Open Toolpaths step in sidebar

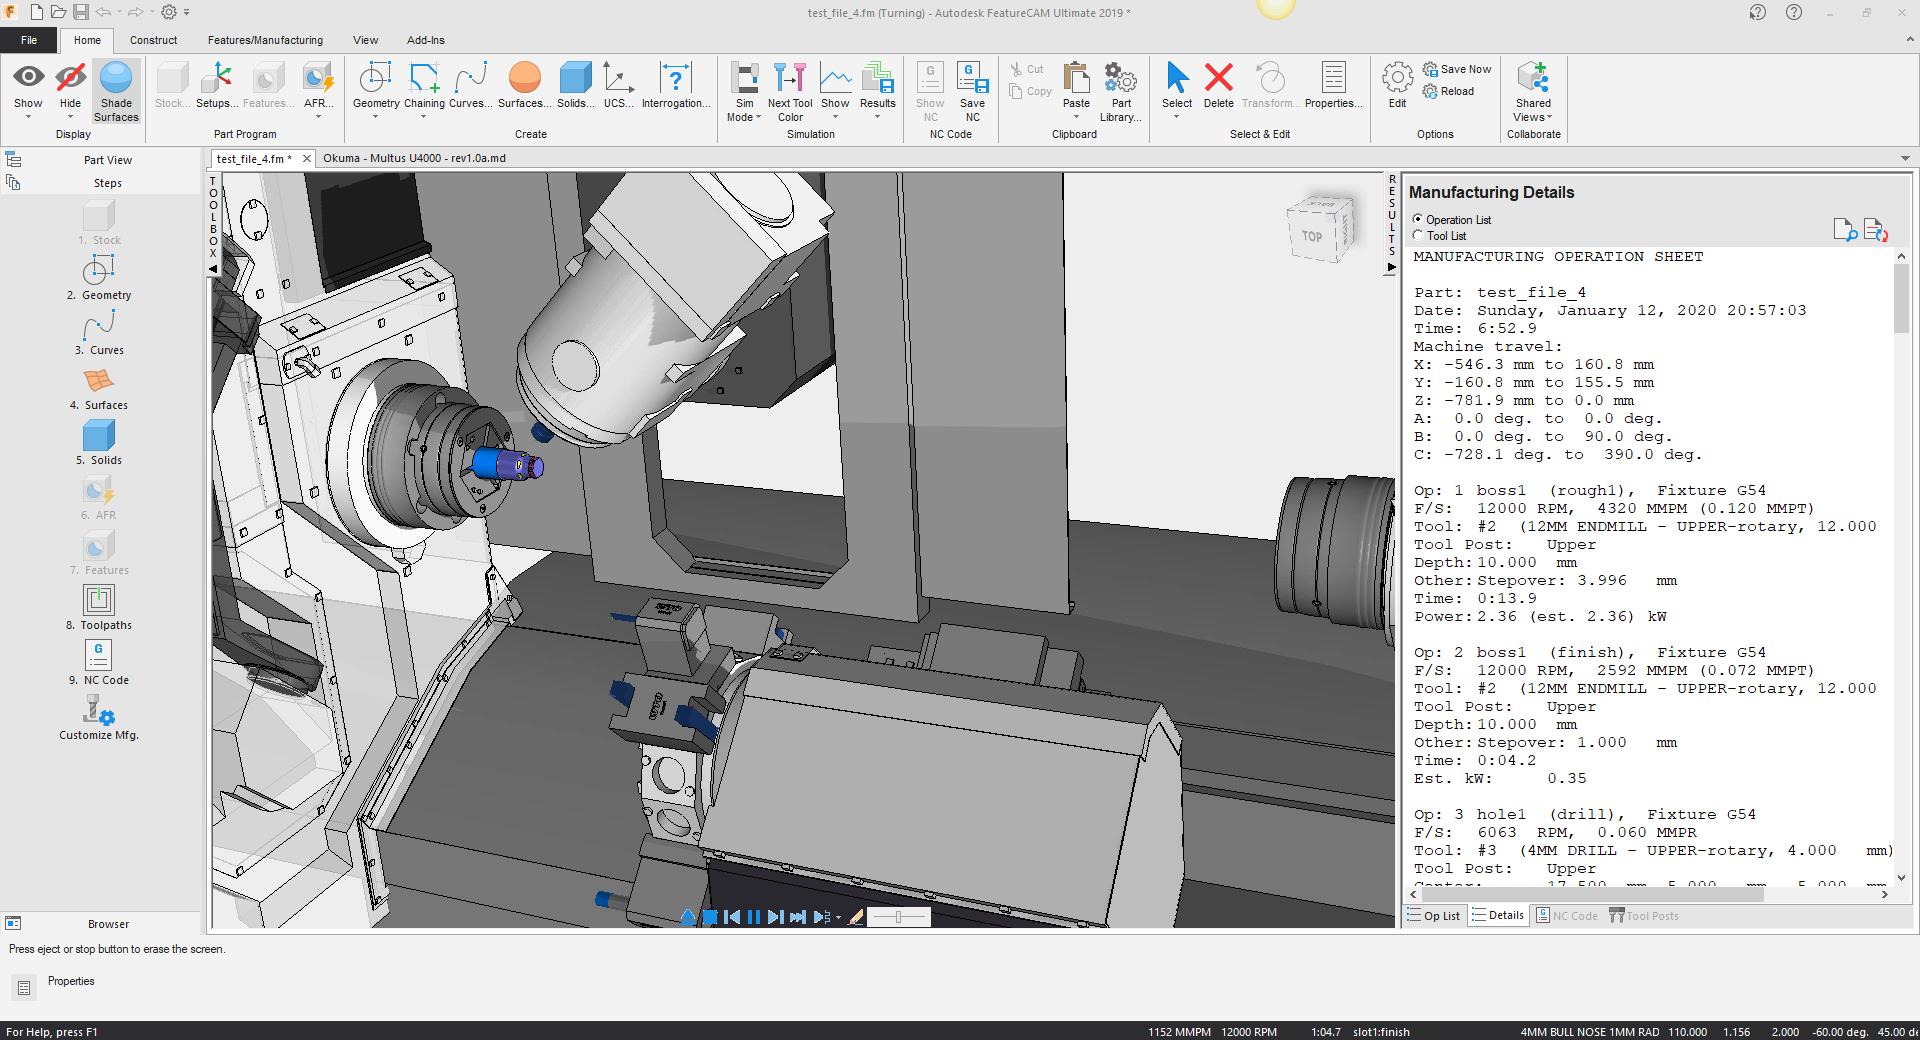(98, 607)
